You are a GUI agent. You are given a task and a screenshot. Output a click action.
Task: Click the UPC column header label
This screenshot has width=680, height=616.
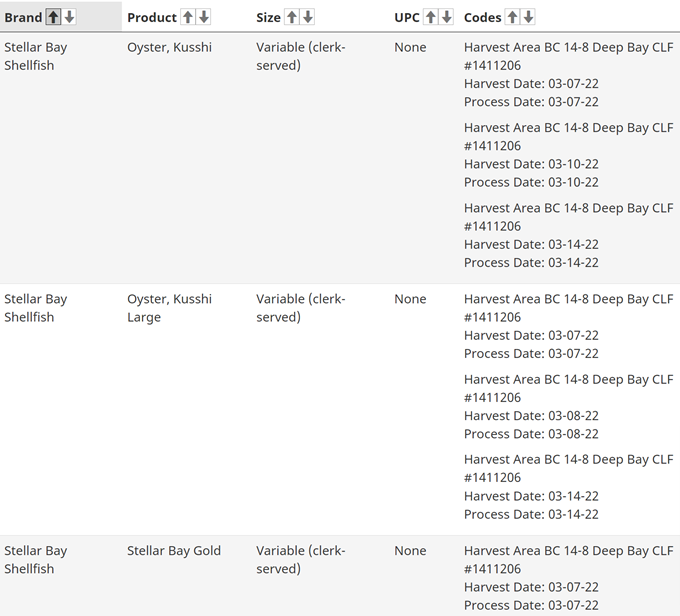click(x=407, y=17)
